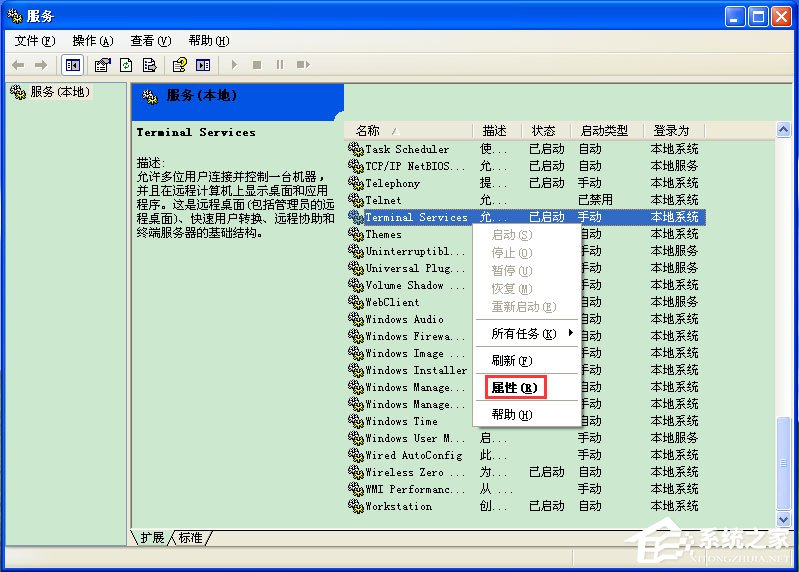This screenshot has width=799, height=572.
Task: Select the Workstation service row
Action: coord(398,506)
